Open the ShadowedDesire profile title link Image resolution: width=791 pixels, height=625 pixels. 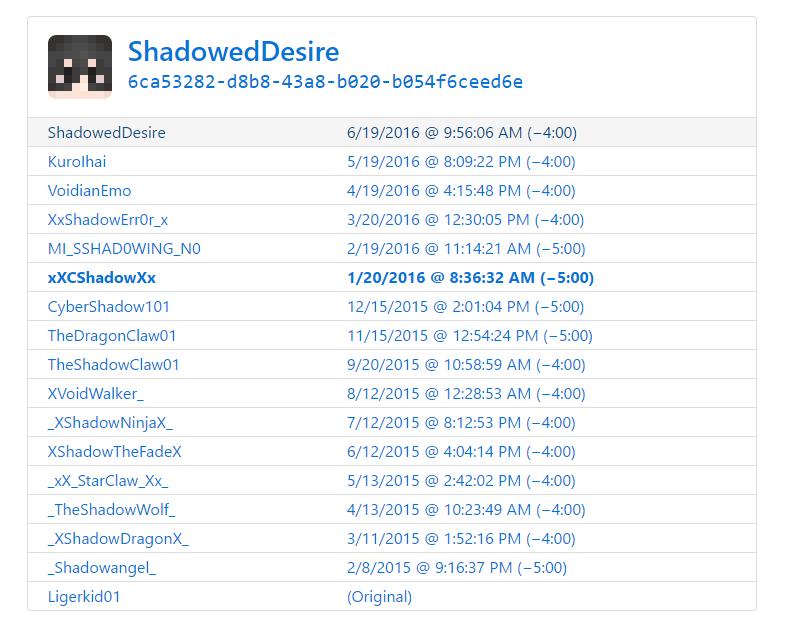[234, 51]
